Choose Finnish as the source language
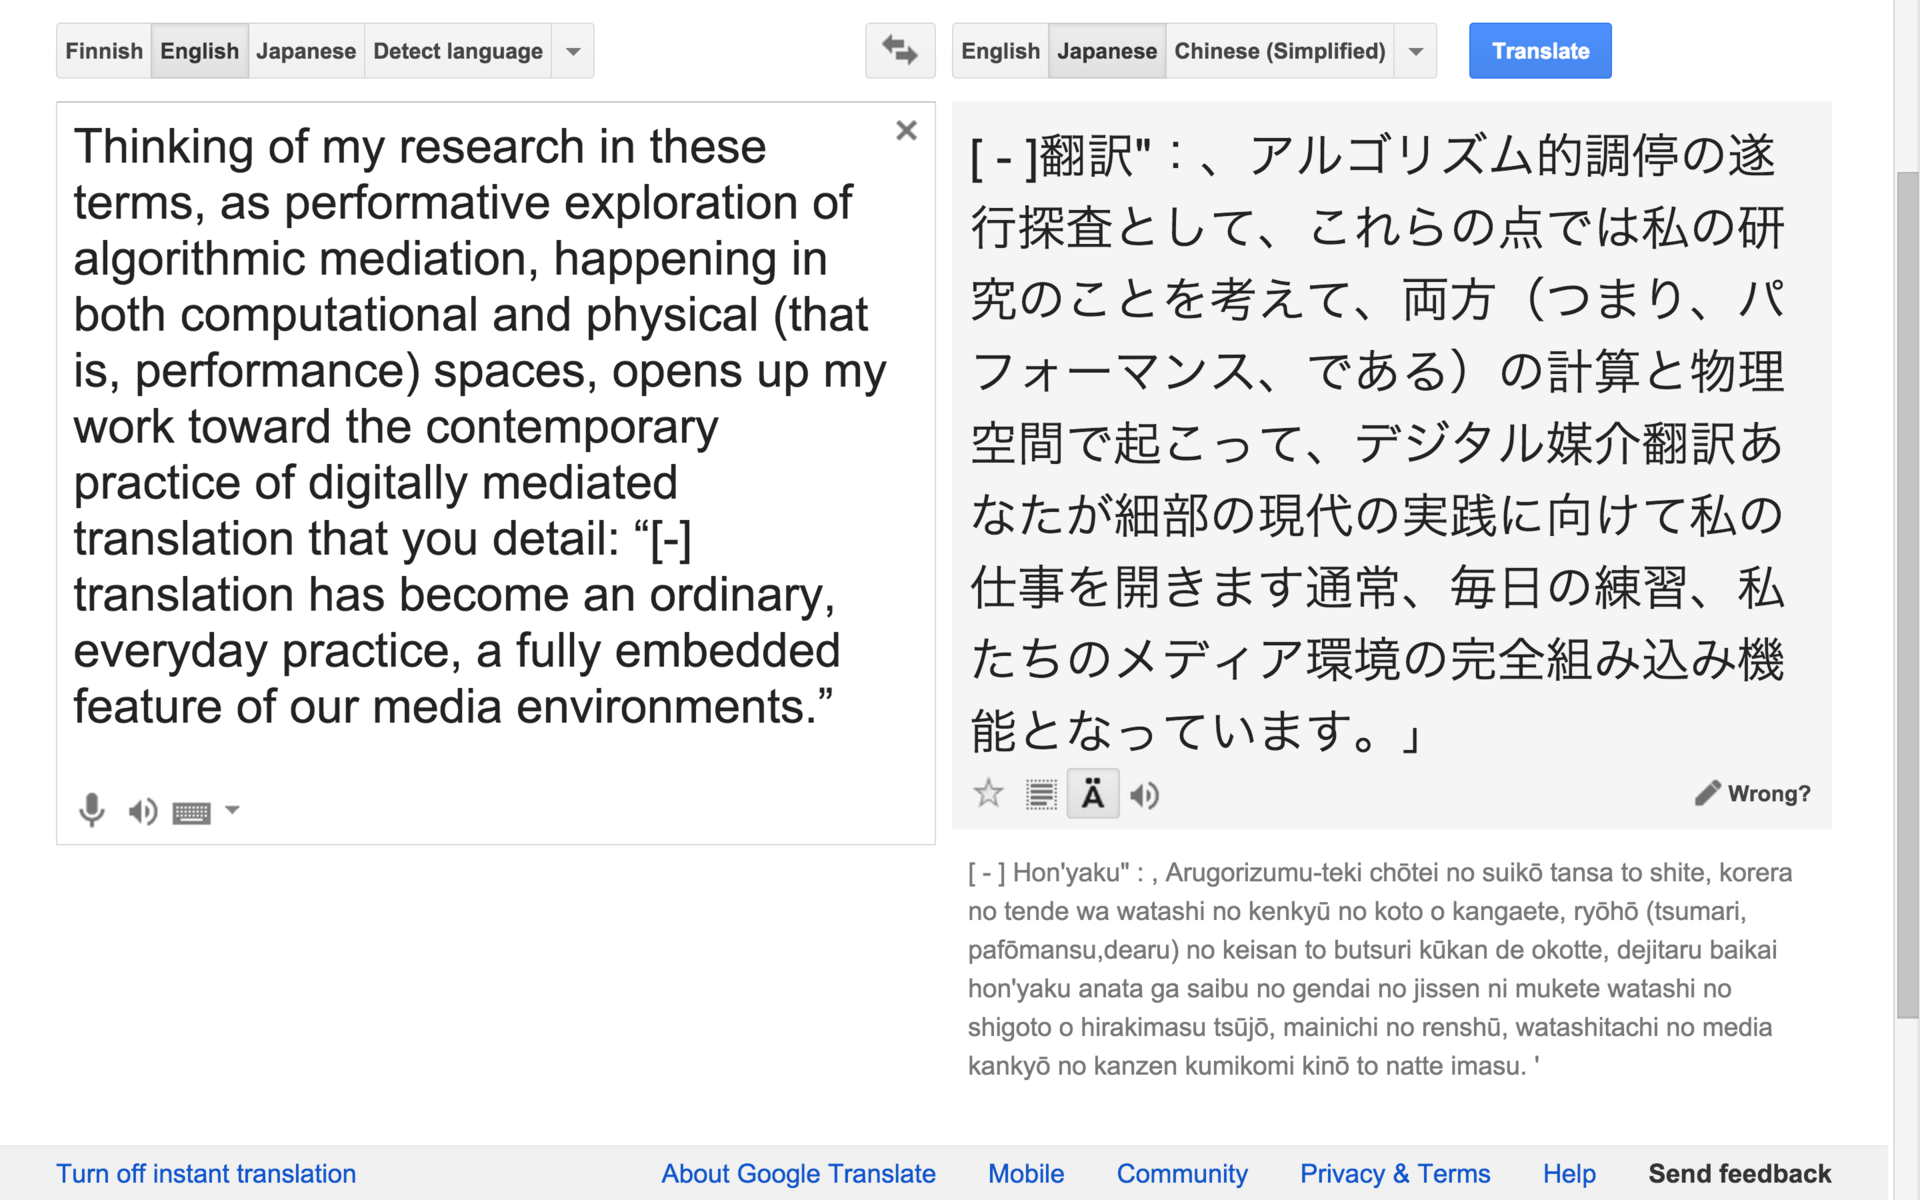This screenshot has width=1920, height=1200. coord(104,51)
